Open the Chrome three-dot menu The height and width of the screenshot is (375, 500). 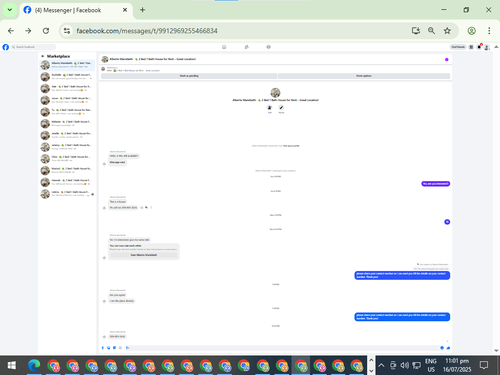[x=489, y=31]
